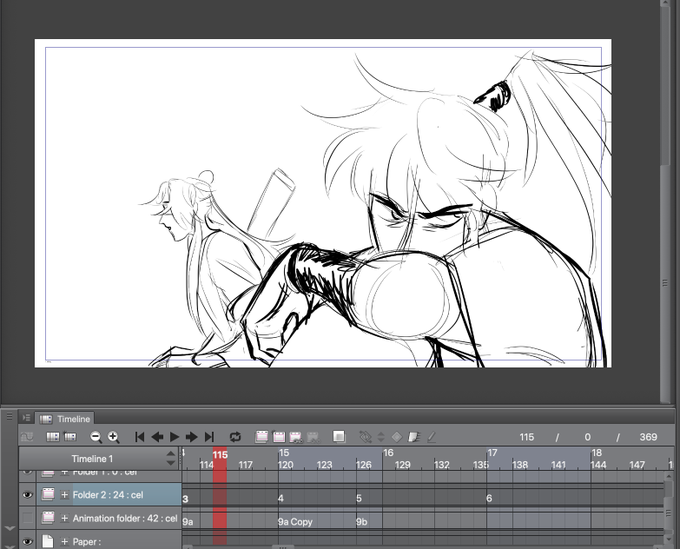Click the Paper layer page icon
Screen dimensions: 680x549
point(48,541)
